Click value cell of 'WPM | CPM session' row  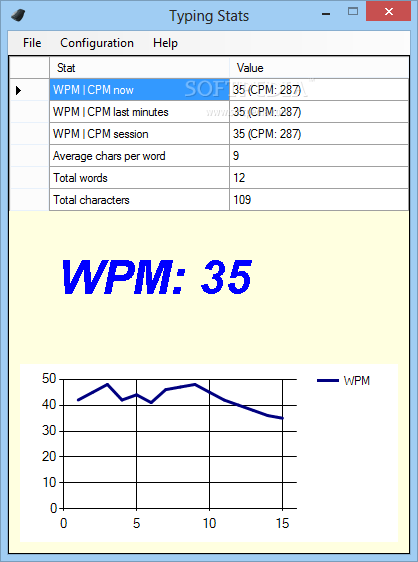(x=319, y=134)
